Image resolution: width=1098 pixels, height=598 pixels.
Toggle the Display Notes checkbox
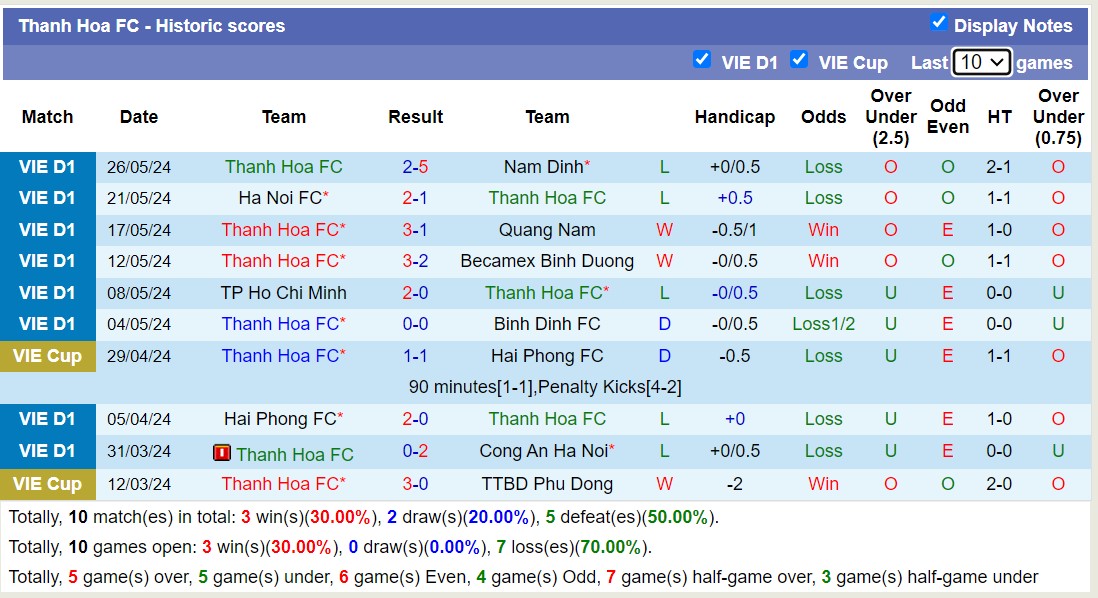click(x=939, y=22)
